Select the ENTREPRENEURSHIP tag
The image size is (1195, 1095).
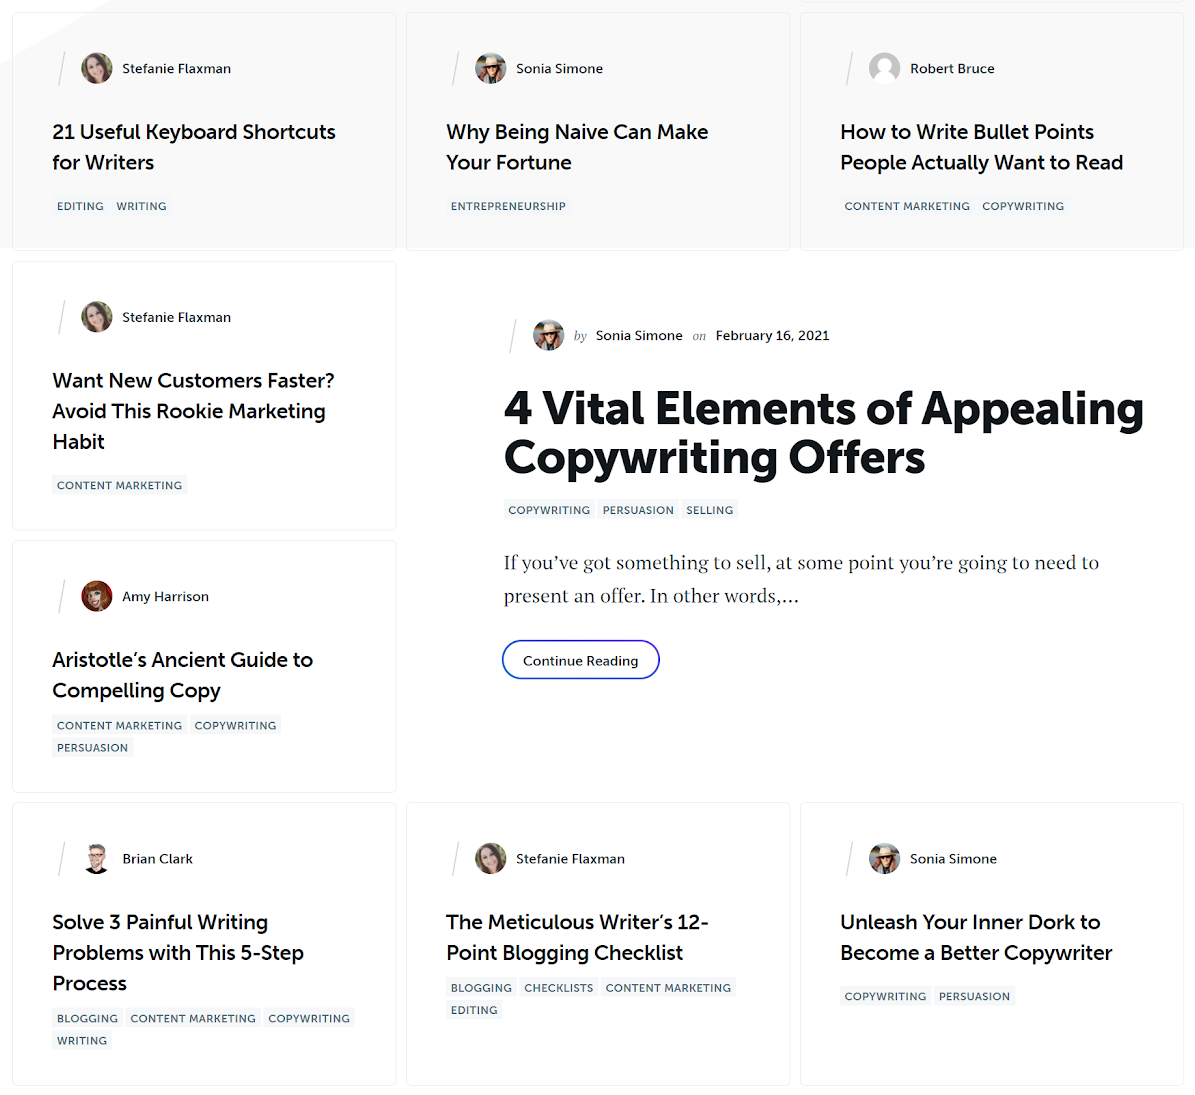pos(508,206)
